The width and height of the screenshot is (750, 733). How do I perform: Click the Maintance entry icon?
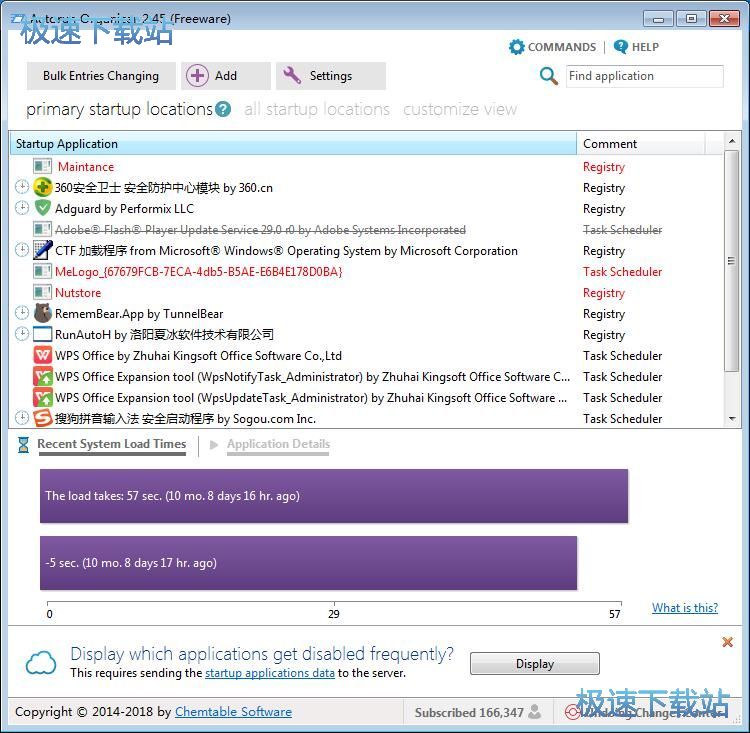point(43,167)
